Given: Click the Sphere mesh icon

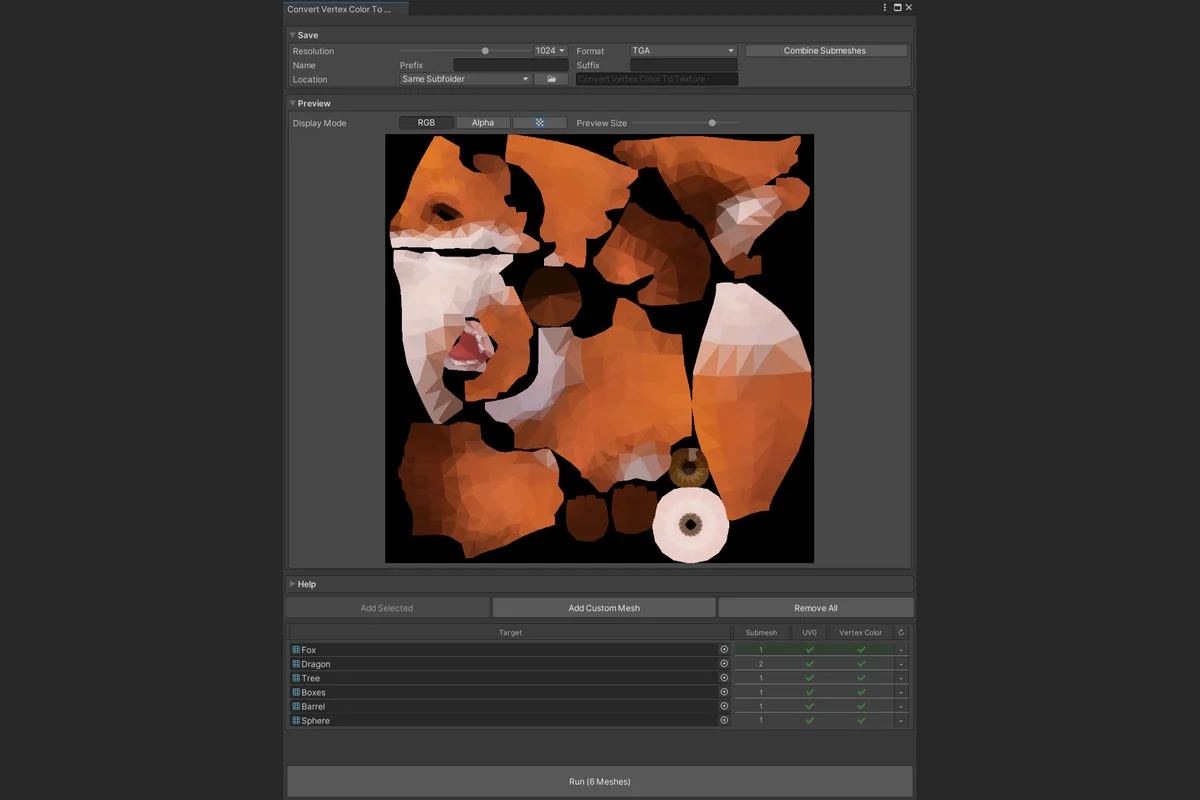Looking at the screenshot, I should (x=297, y=720).
